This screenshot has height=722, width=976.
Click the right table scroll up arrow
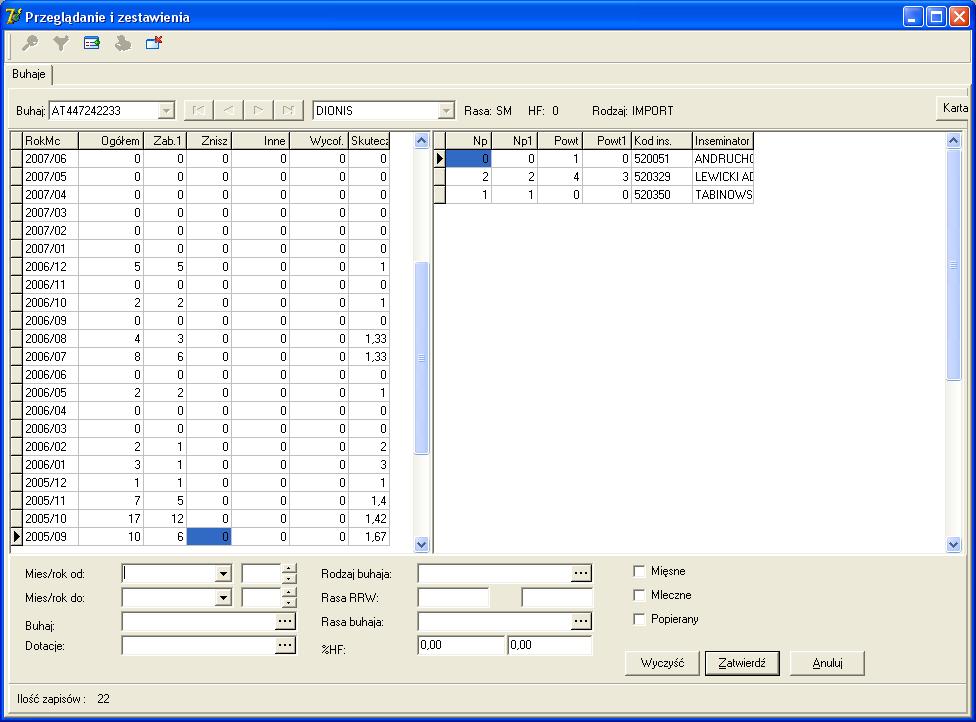[x=954, y=141]
